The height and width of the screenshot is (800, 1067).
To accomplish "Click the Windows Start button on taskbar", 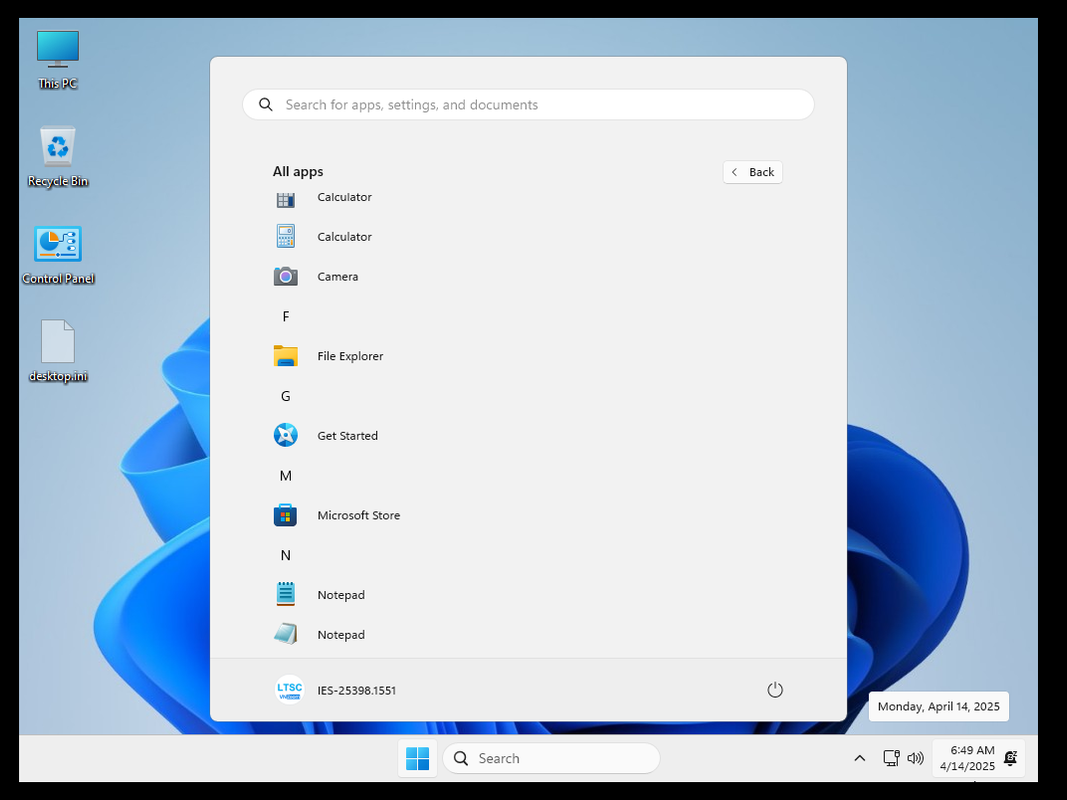I will pos(417,758).
